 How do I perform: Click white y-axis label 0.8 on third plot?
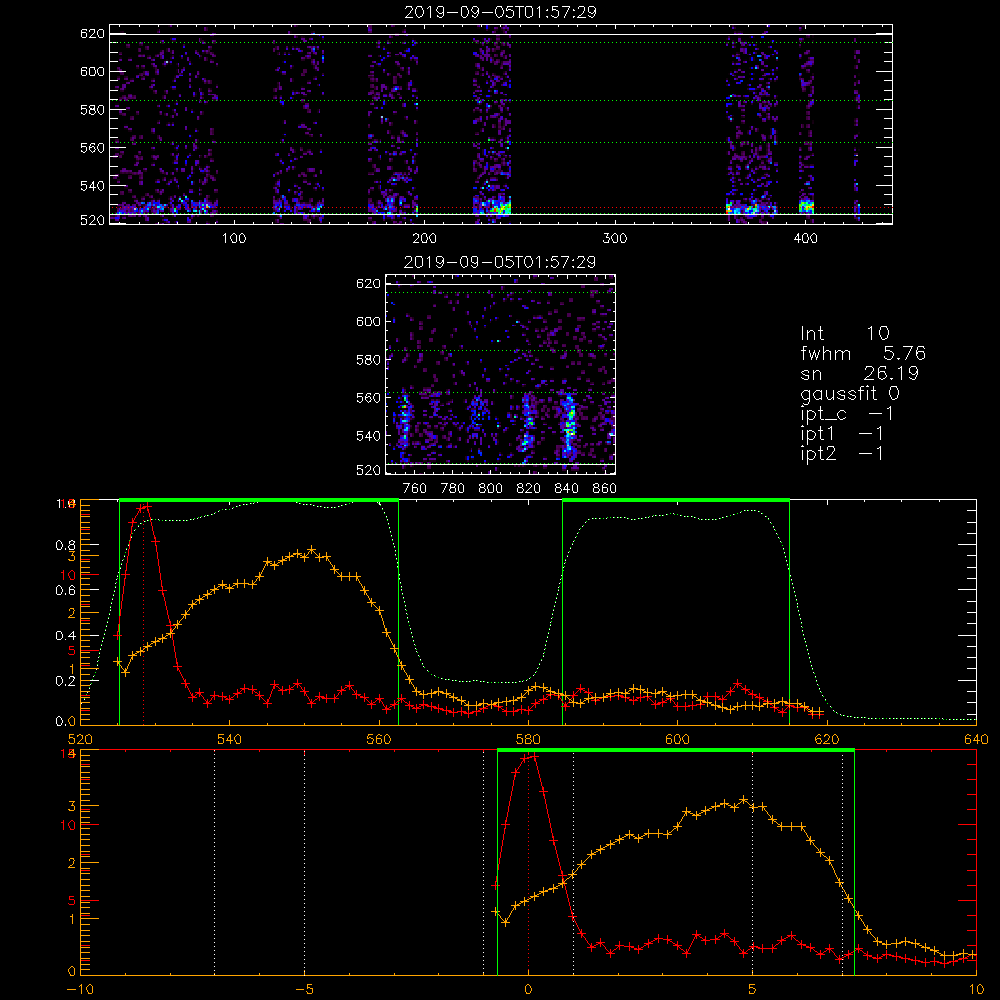66,545
